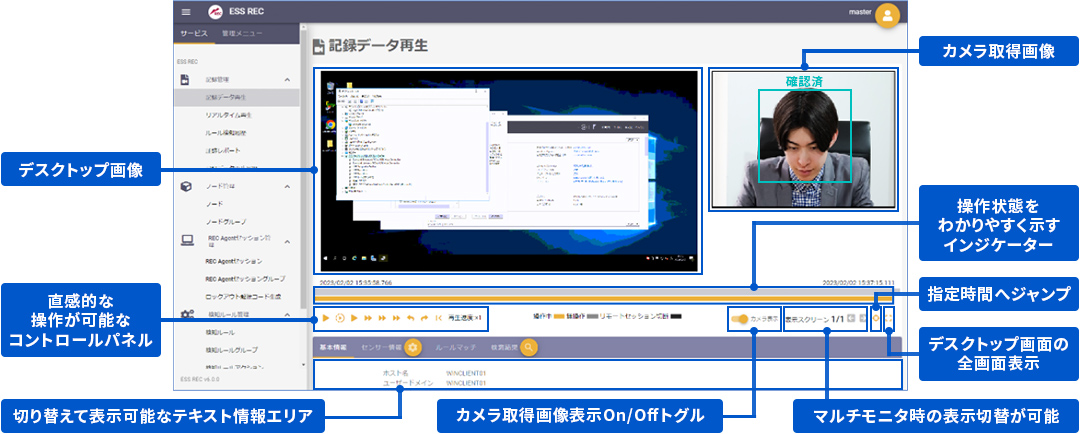Open the master user avatar menu
This screenshot has height=434, width=1080.
click(887, 15)
